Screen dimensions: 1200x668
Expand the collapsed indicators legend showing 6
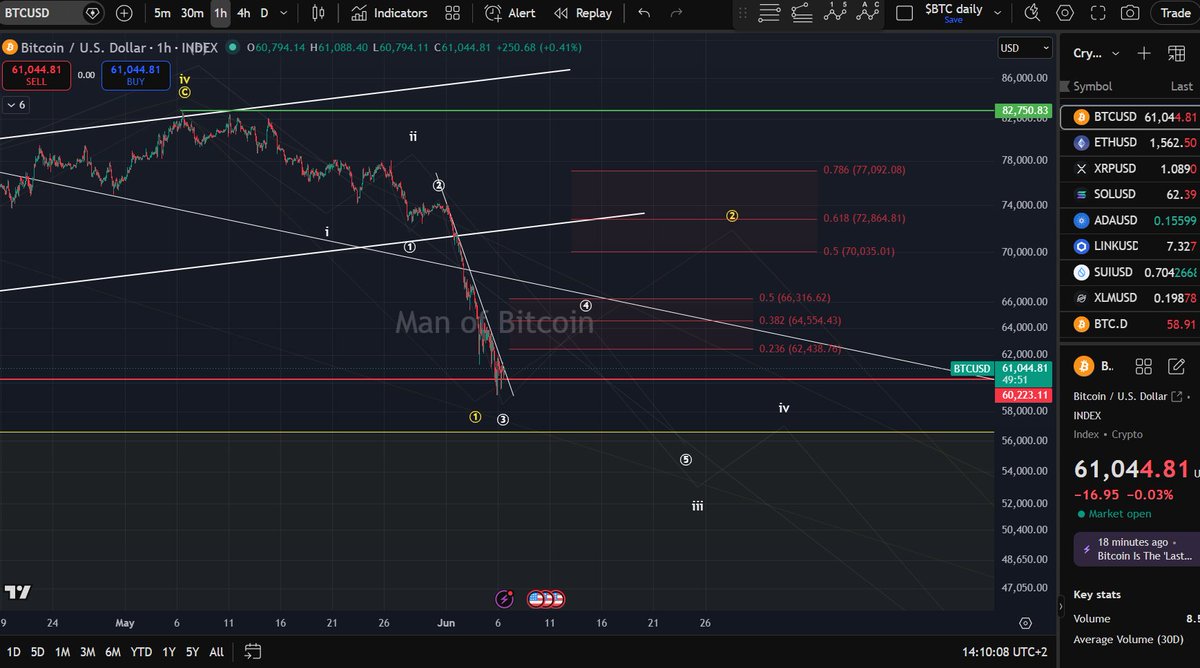pyautogui.click(x=16, y=105)
